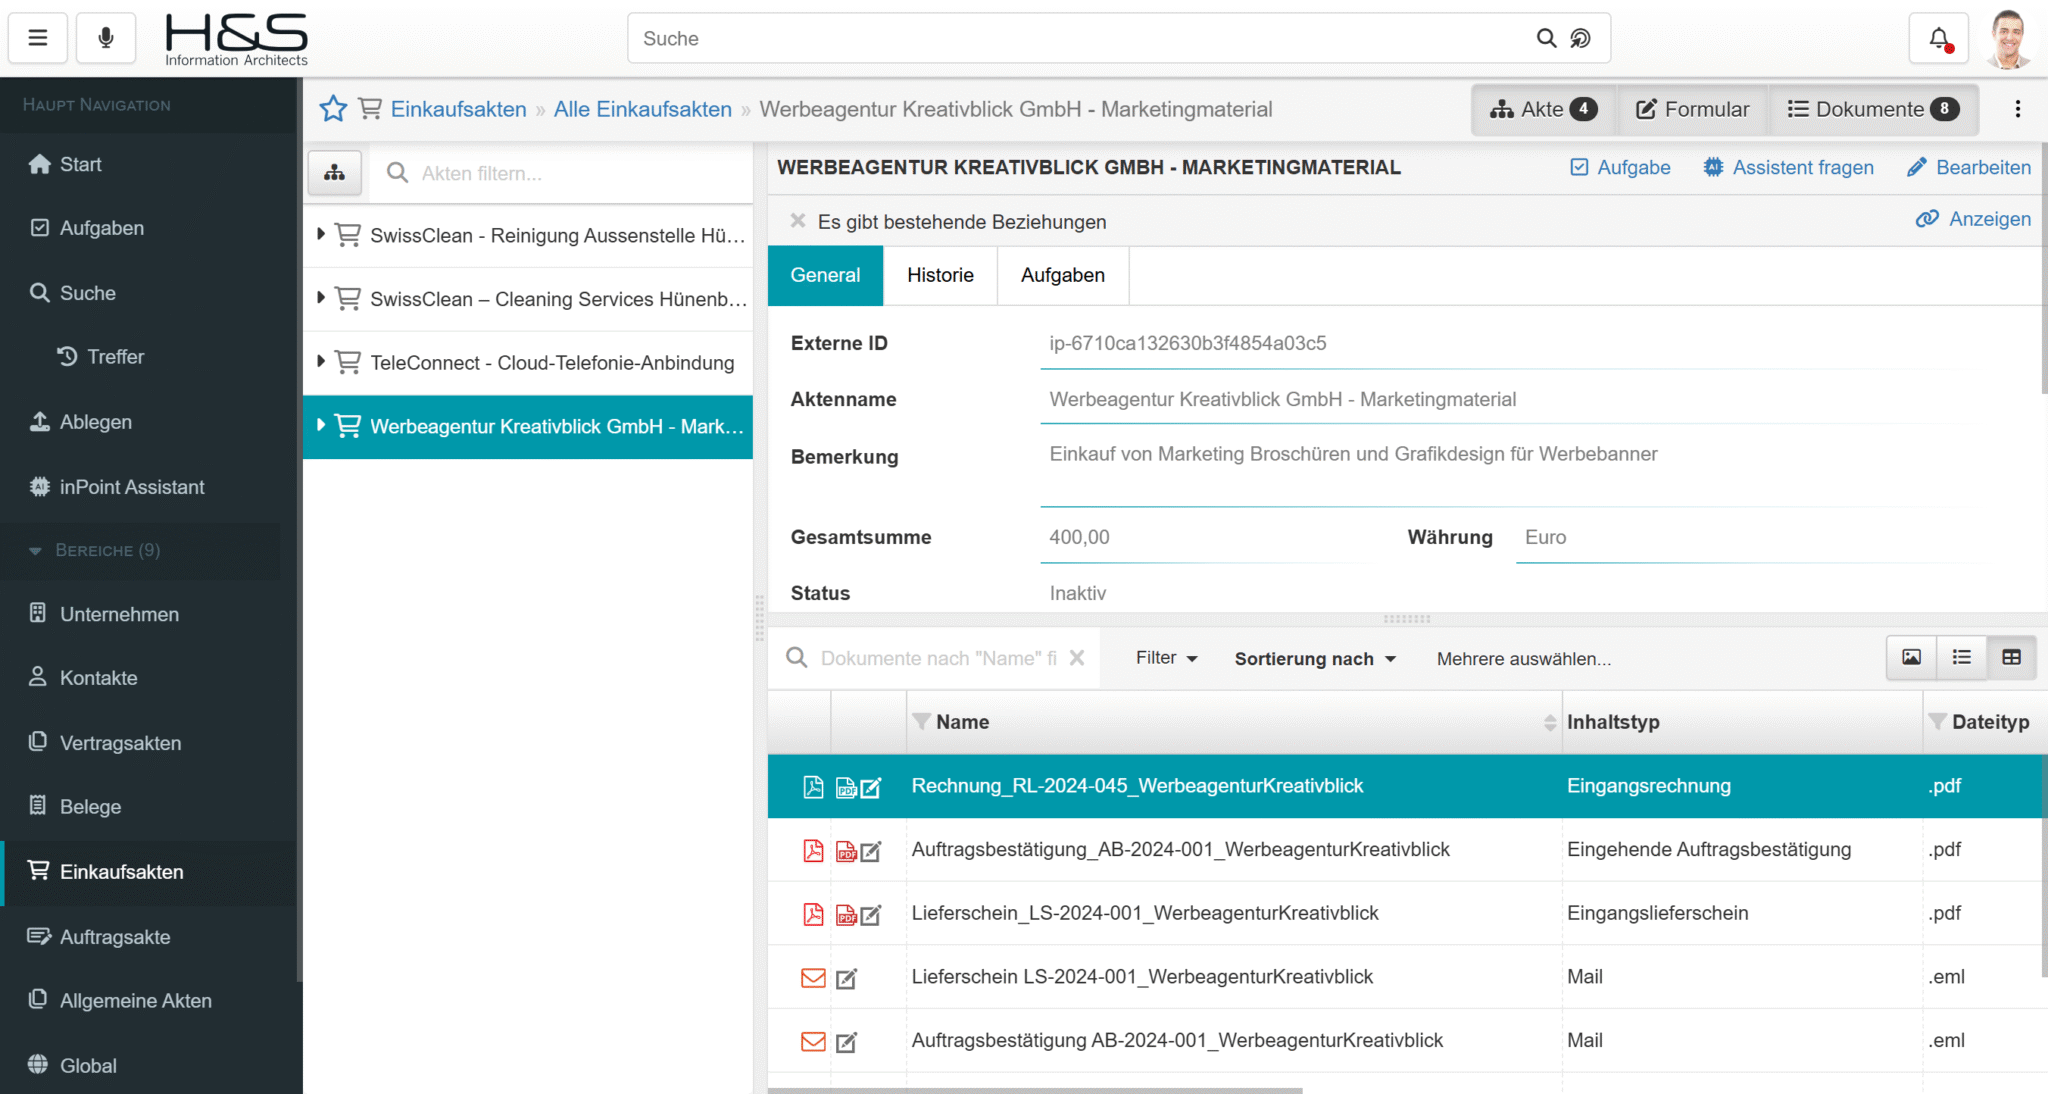Expand SwissClean - Reinigung Aussenstelle entry
The image size is (2048, 1094).
(x=320, y=234)
